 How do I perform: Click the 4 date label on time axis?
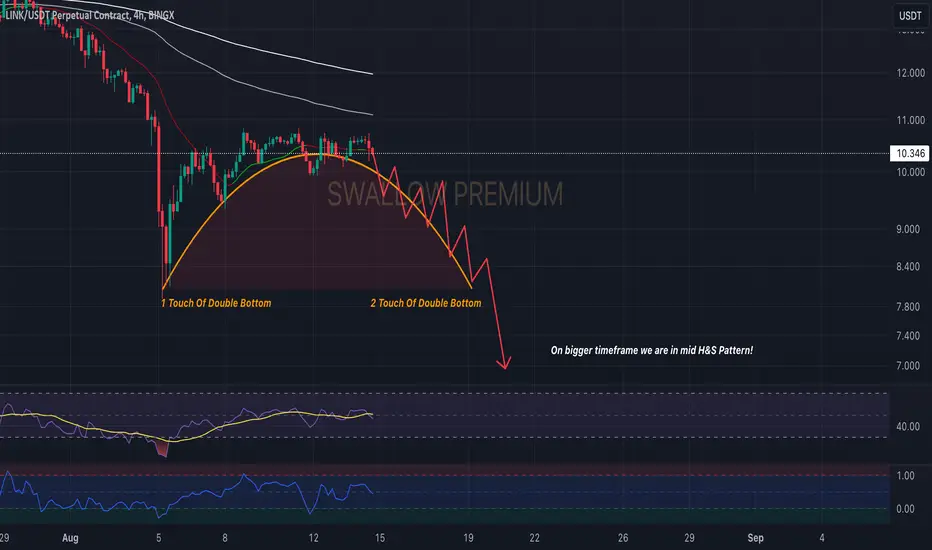point(822,538)
